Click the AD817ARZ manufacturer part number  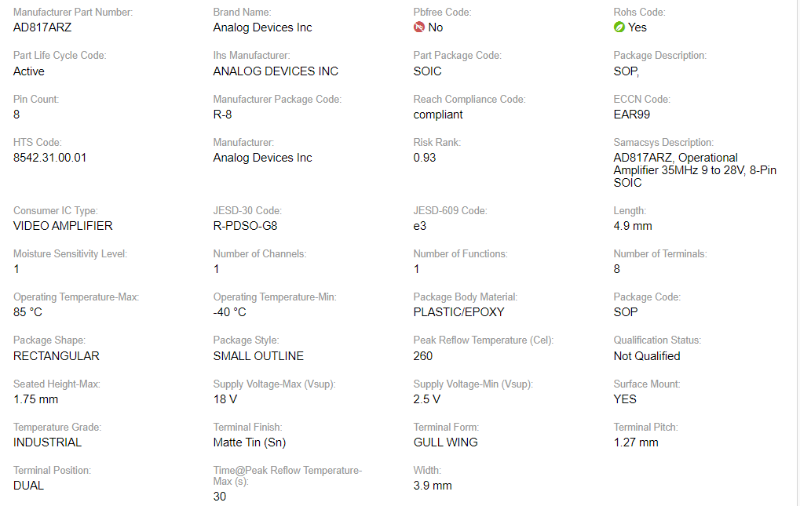pyautogui.click(x=42, y=28)
